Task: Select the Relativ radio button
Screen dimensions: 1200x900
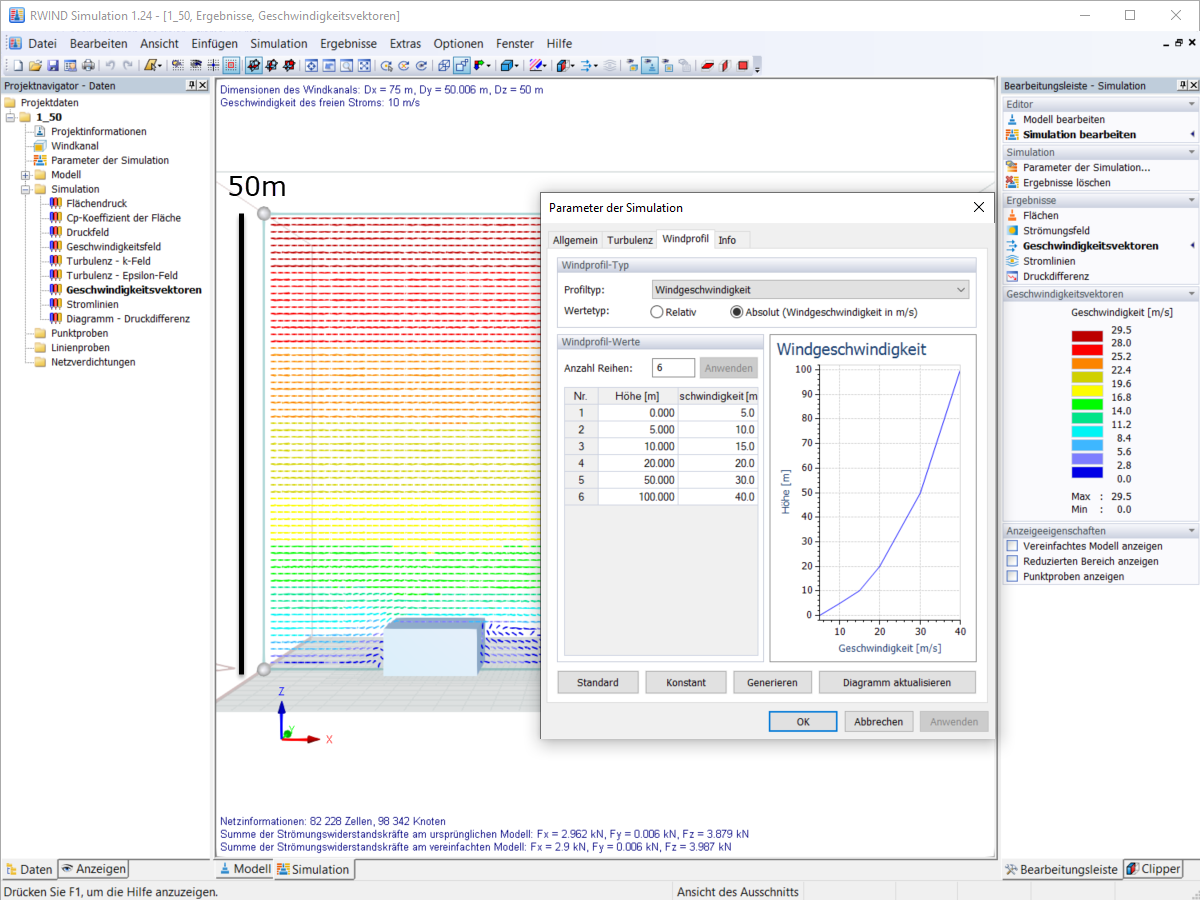Action: (x=657, y=312)
